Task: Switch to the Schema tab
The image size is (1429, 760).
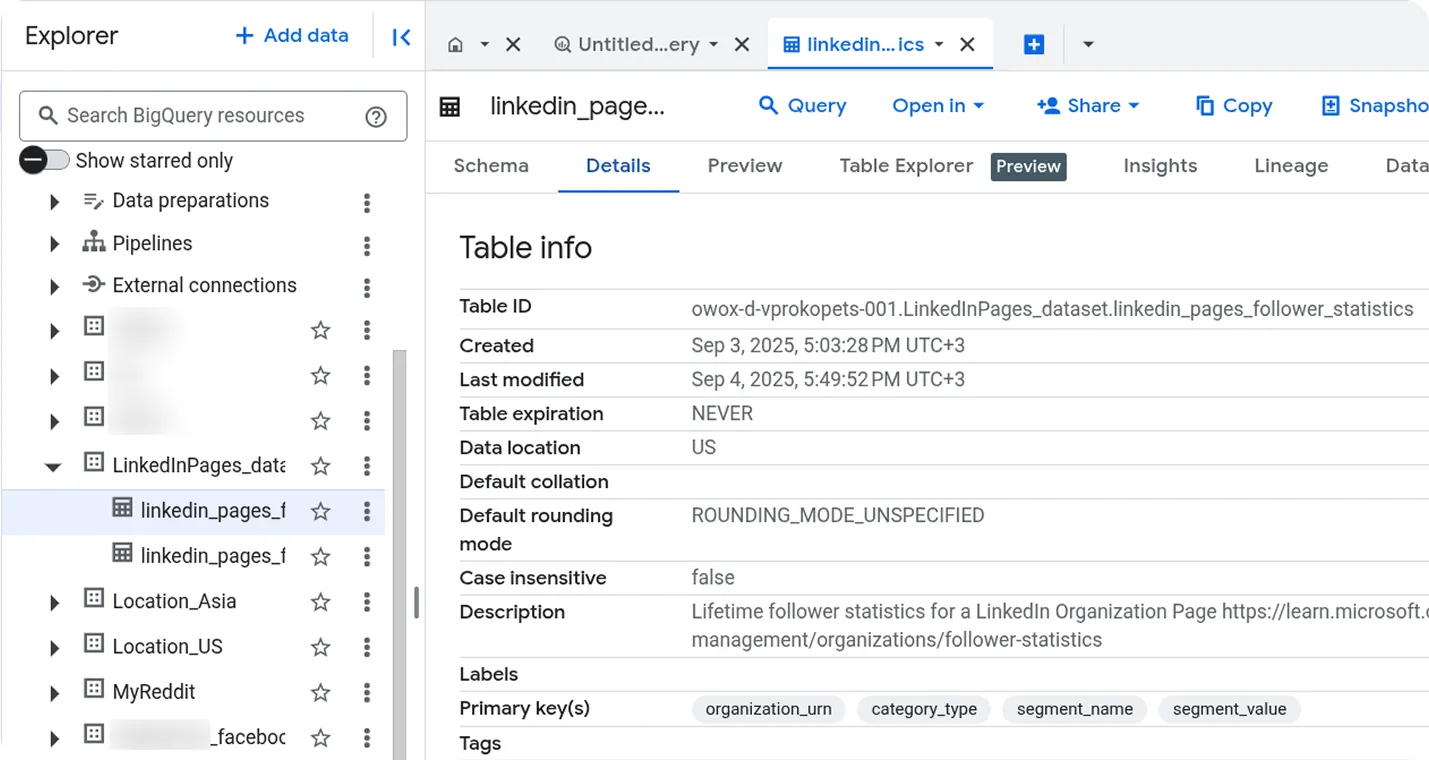Action: click(490, 166)
